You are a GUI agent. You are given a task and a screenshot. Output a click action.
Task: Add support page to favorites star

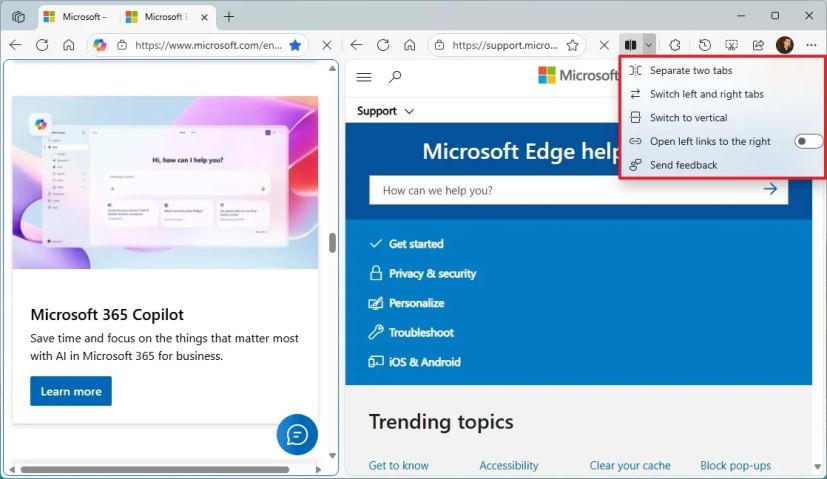[572, 45]
